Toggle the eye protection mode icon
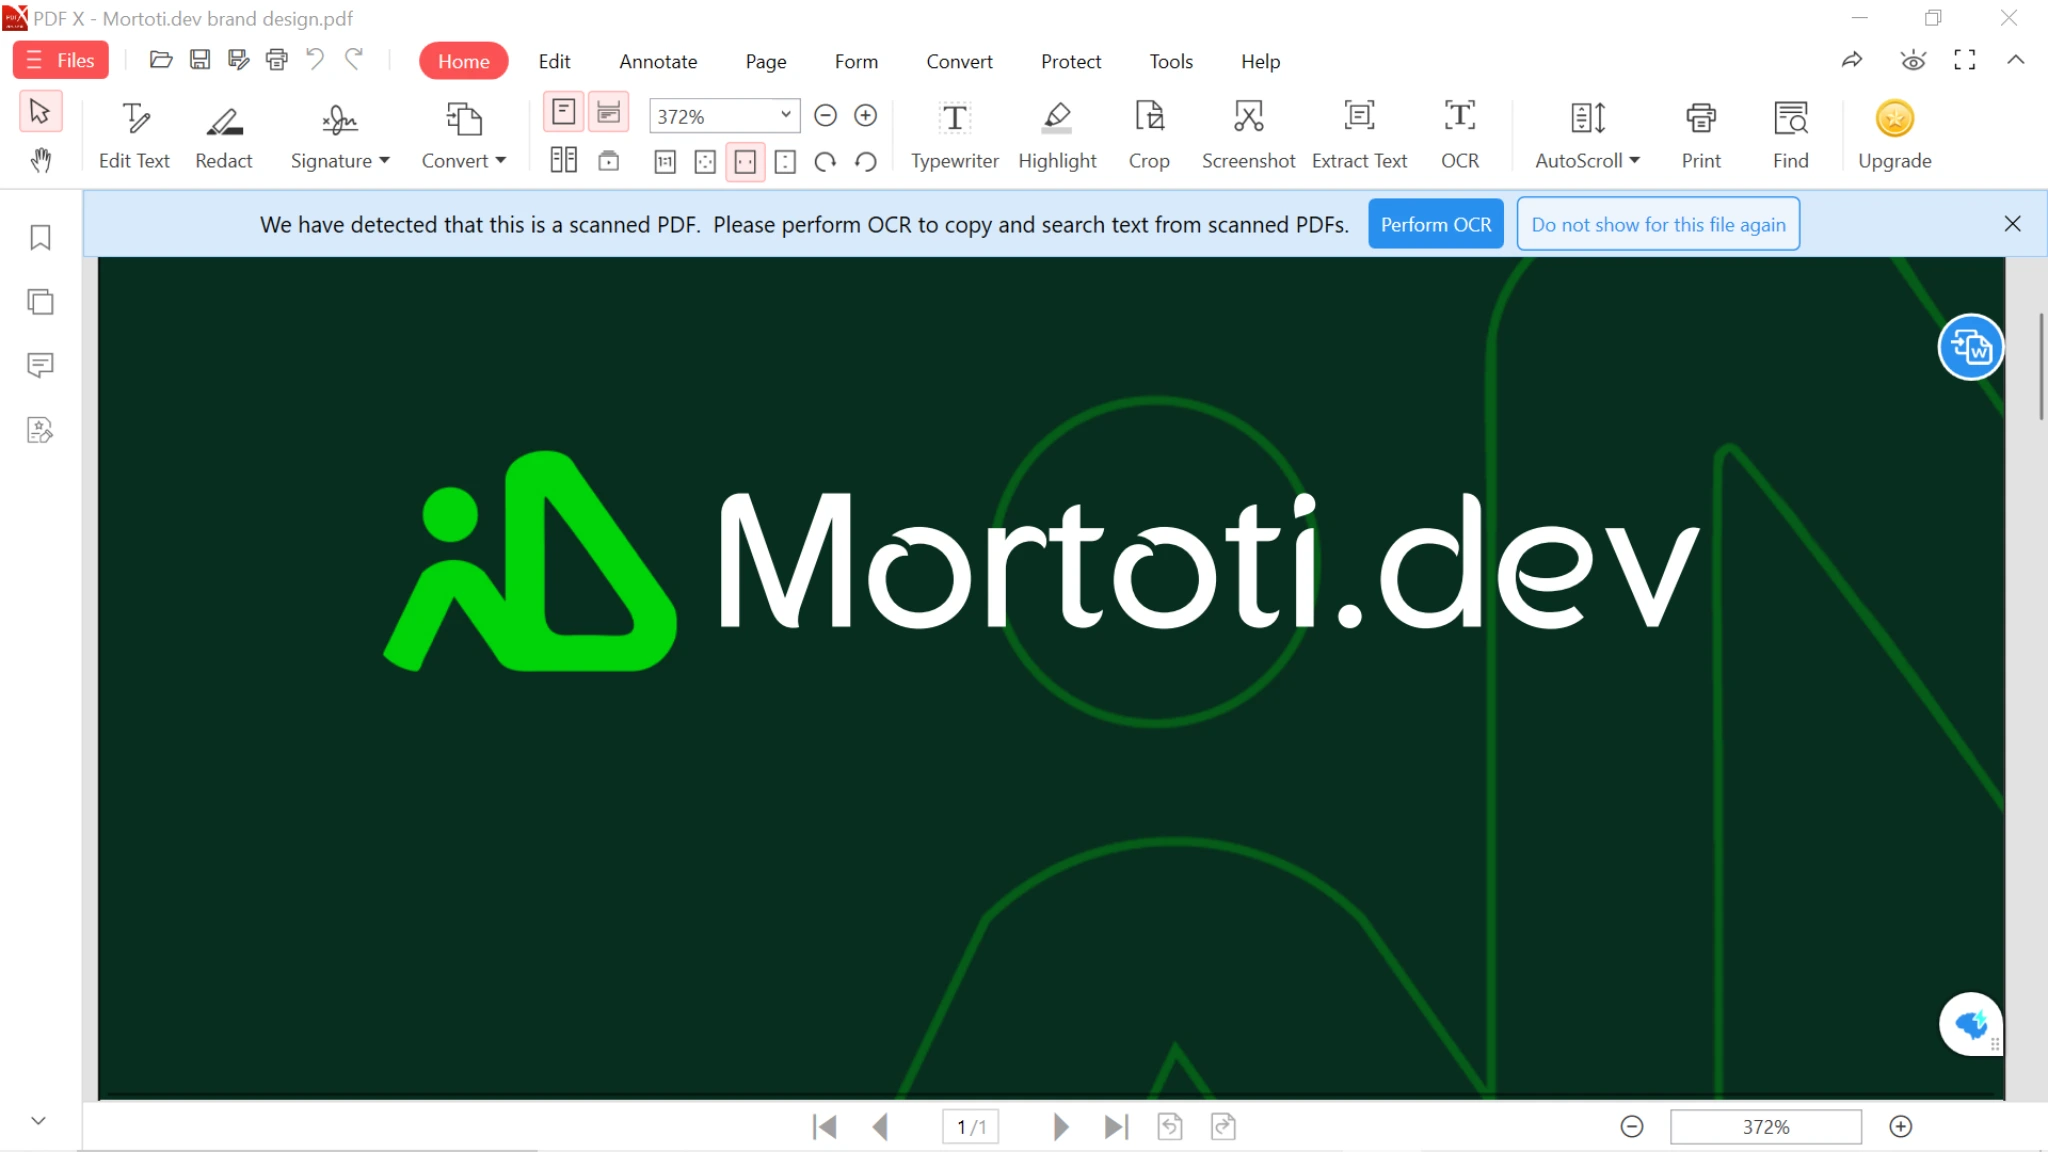 point(1913,60)
